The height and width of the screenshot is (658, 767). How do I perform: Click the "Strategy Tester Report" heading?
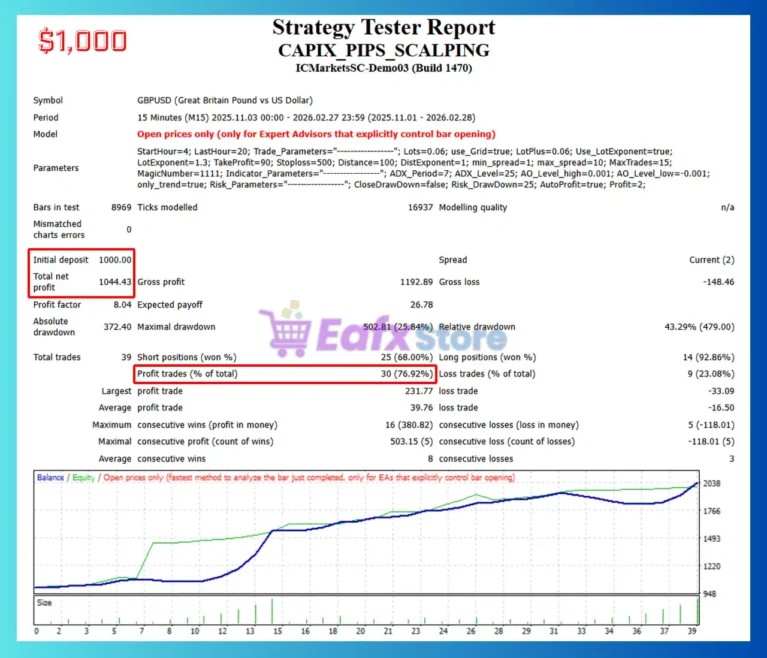pos(384,27)
